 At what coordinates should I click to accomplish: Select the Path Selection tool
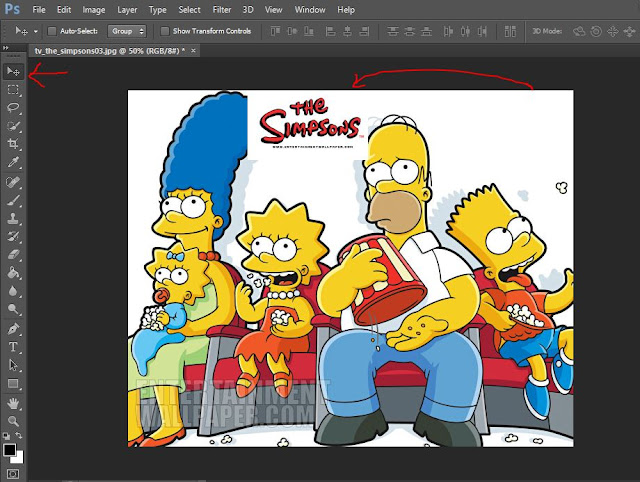pyautogui.click(x=13, y=365)
